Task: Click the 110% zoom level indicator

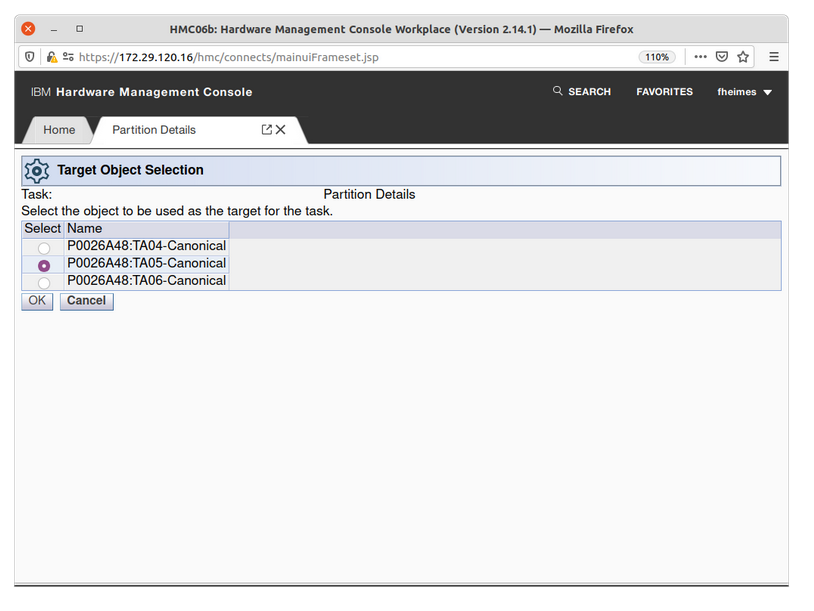Action: tap(657, 57)
